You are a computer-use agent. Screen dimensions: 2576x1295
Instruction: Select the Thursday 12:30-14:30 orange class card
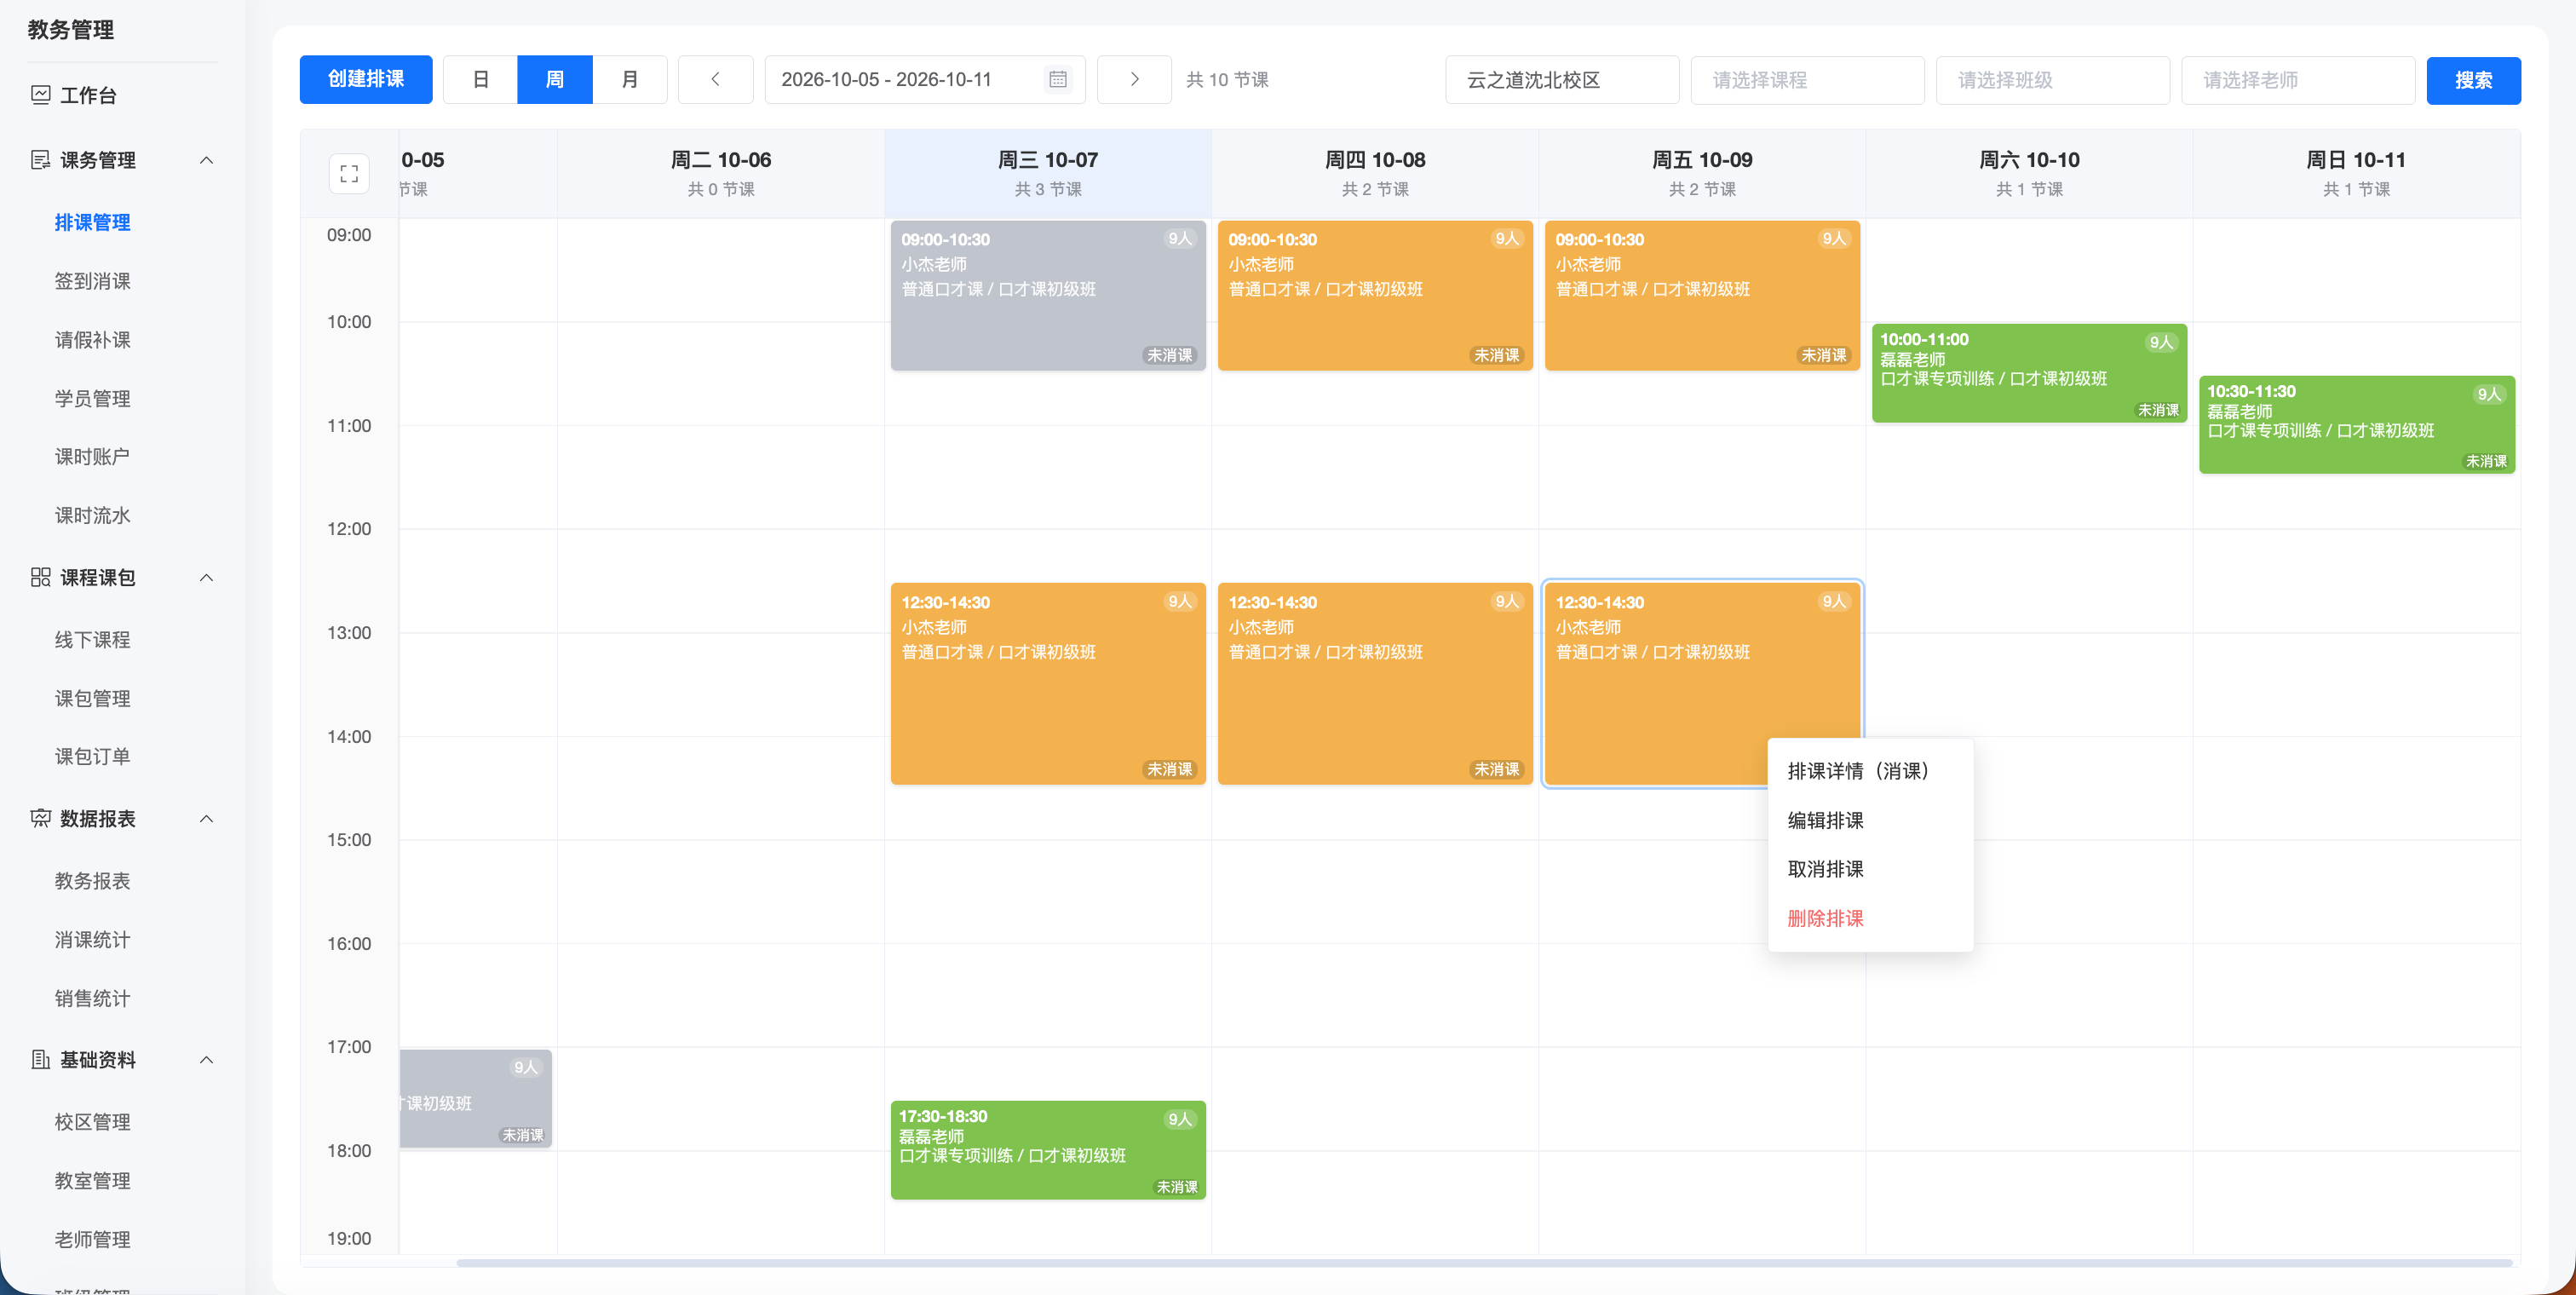tap(1375, 684)
